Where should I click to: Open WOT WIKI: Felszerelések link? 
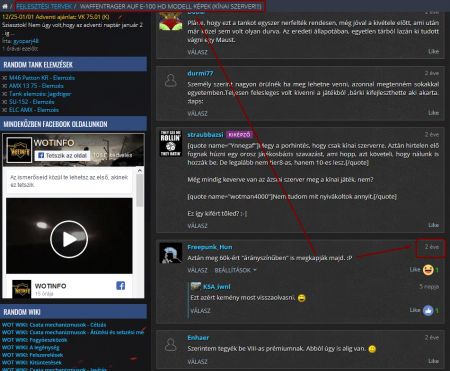coord(32,355)
